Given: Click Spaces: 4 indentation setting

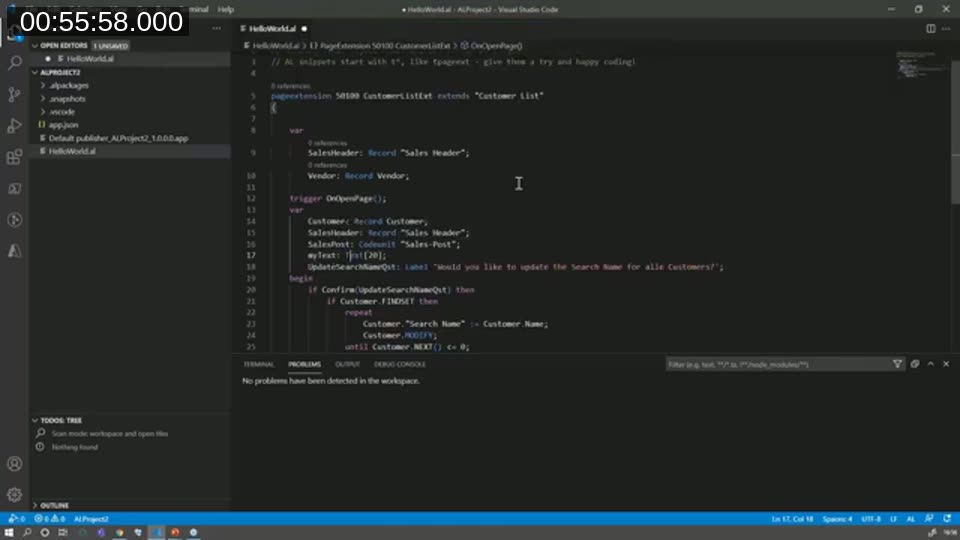Looking at the screenshot, I should tap(837, 519).
